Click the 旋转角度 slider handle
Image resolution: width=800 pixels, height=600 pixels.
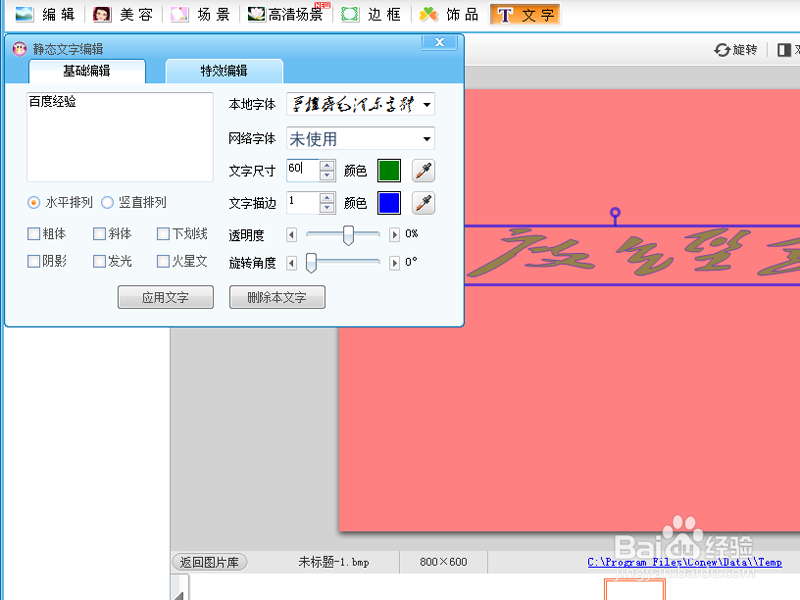[311, 263]
